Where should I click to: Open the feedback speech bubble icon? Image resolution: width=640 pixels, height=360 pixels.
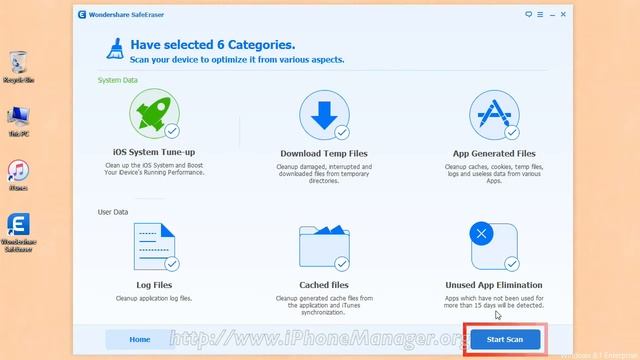tap(529, 14)
